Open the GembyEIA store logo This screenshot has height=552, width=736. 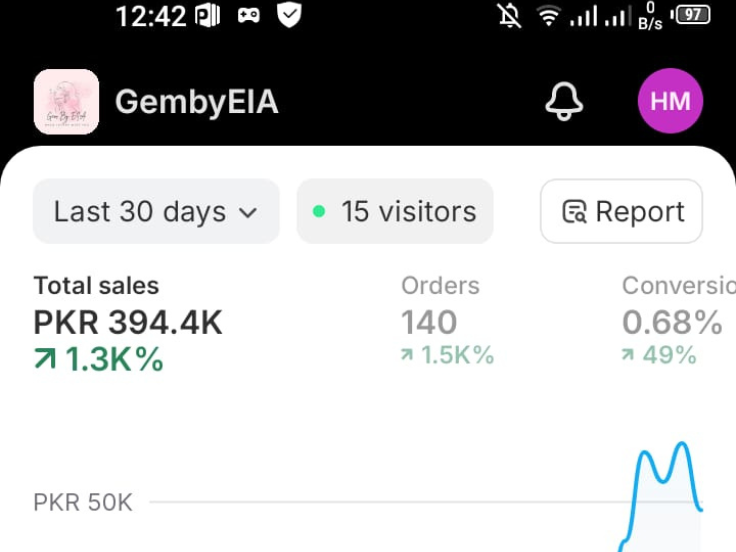point(66,101)
